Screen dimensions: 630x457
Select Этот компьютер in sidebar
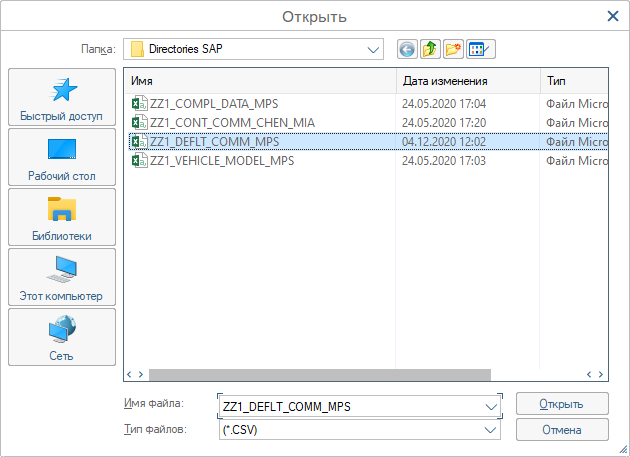click(63, 277)
